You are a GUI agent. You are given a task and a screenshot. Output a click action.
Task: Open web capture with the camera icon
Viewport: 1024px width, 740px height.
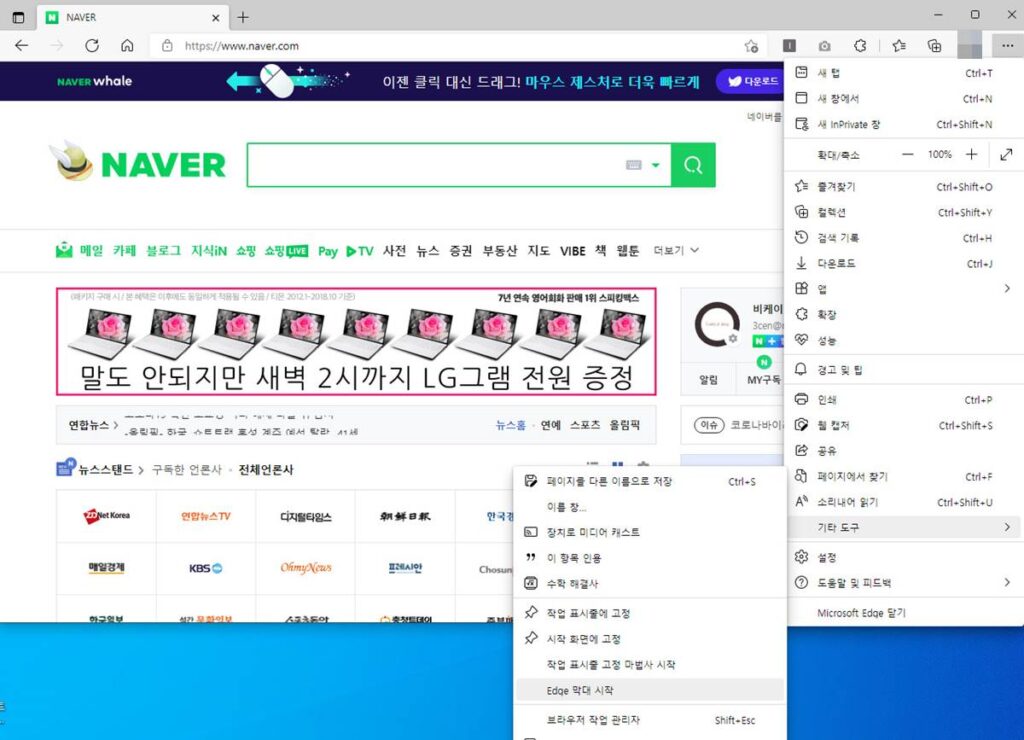coord(825,45)
